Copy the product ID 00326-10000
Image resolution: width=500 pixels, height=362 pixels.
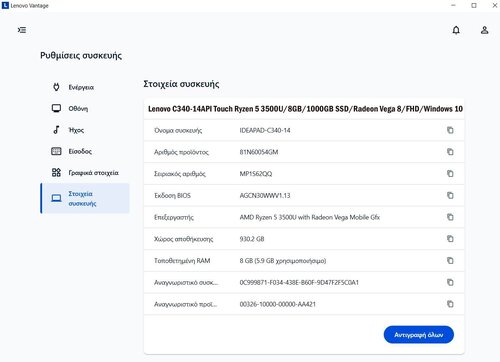pyautogui.click(x=450, y=304)
